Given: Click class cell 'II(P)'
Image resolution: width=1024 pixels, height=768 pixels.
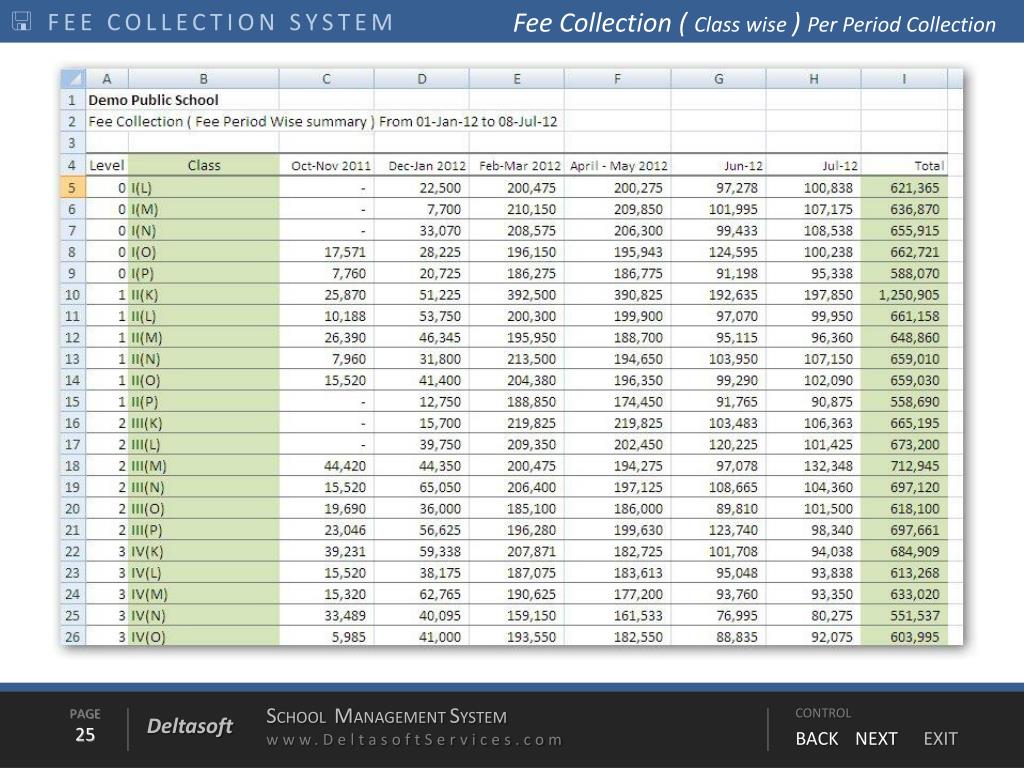Looking at the screenshot, I should point(204,402).
